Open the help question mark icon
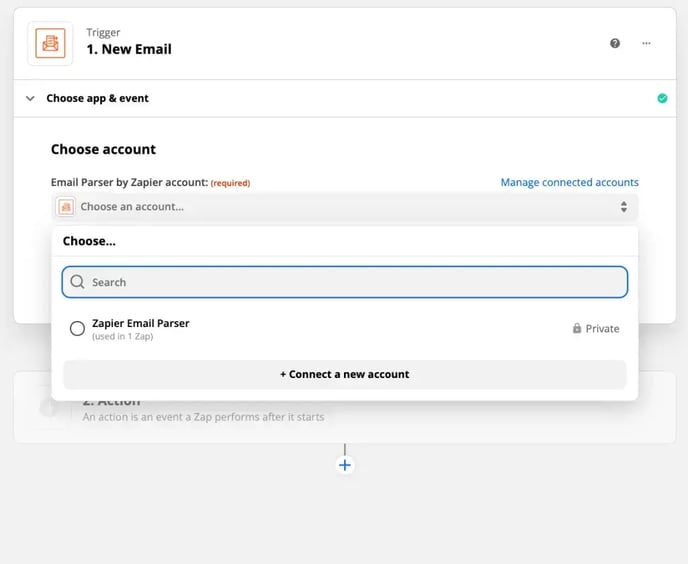Viewport: 688px width, 564px height. coord(615,43)
